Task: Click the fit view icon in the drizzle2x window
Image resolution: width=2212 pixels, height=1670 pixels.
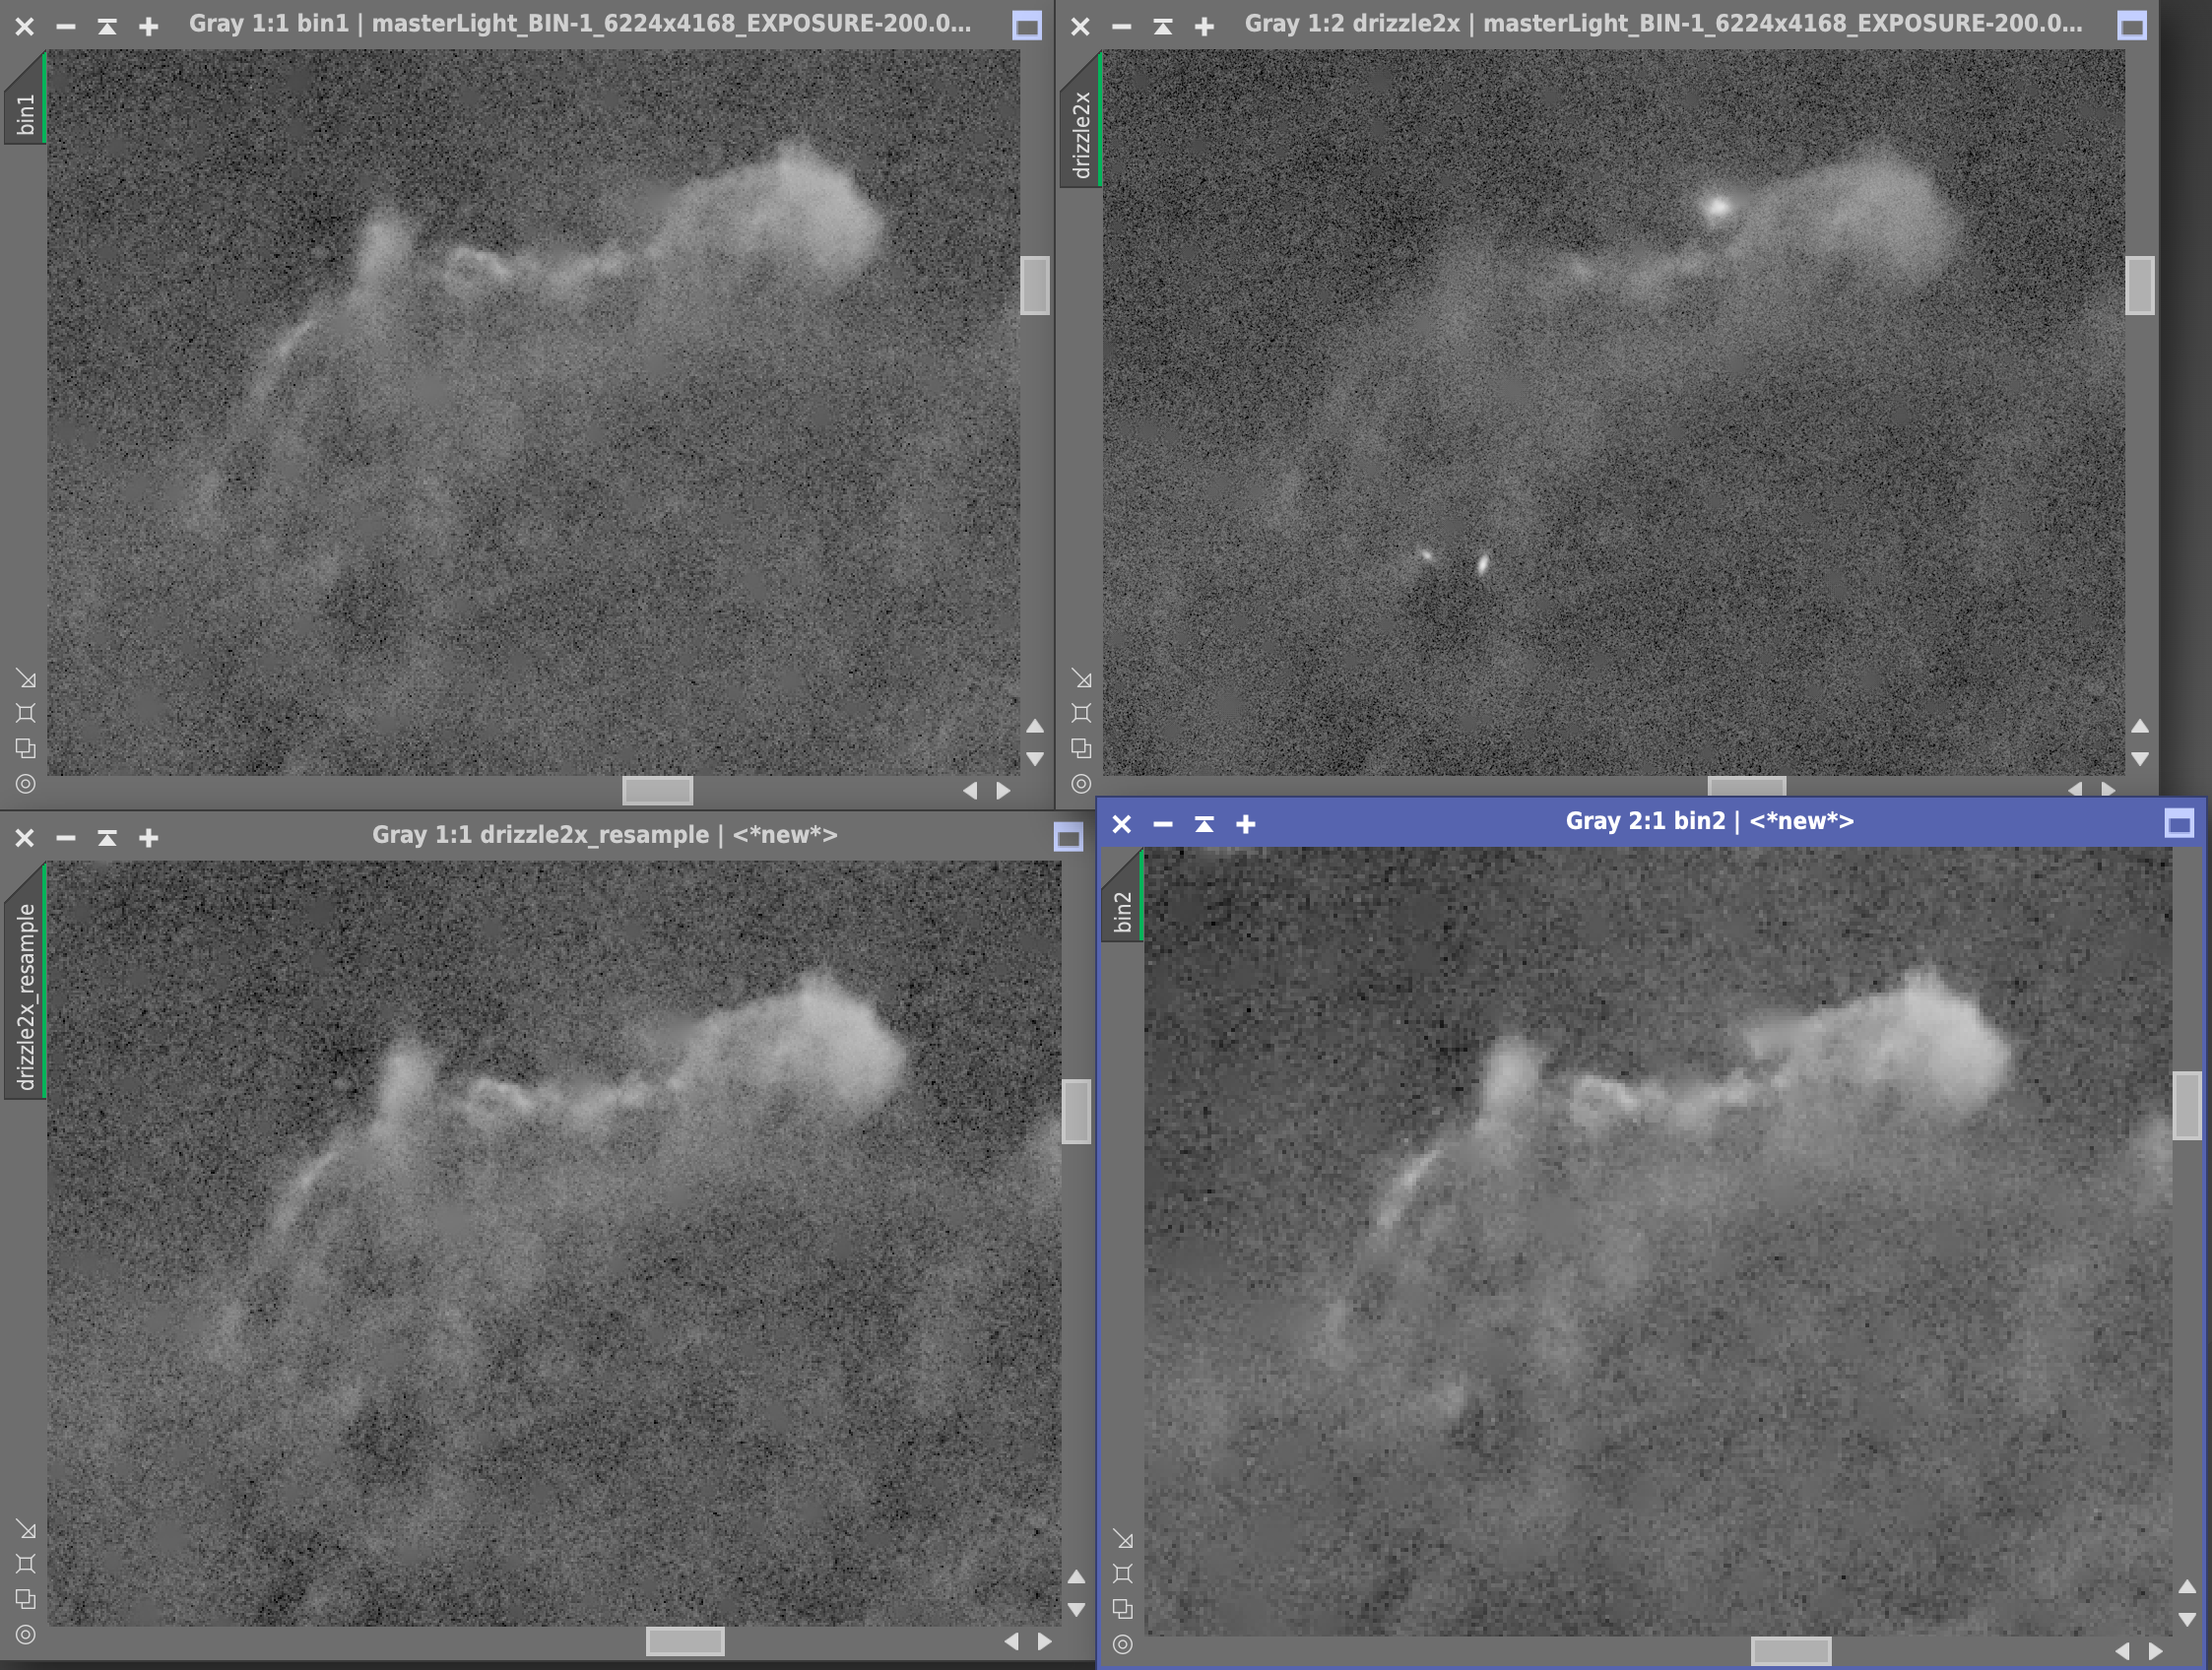Action: coord(1081,713)
